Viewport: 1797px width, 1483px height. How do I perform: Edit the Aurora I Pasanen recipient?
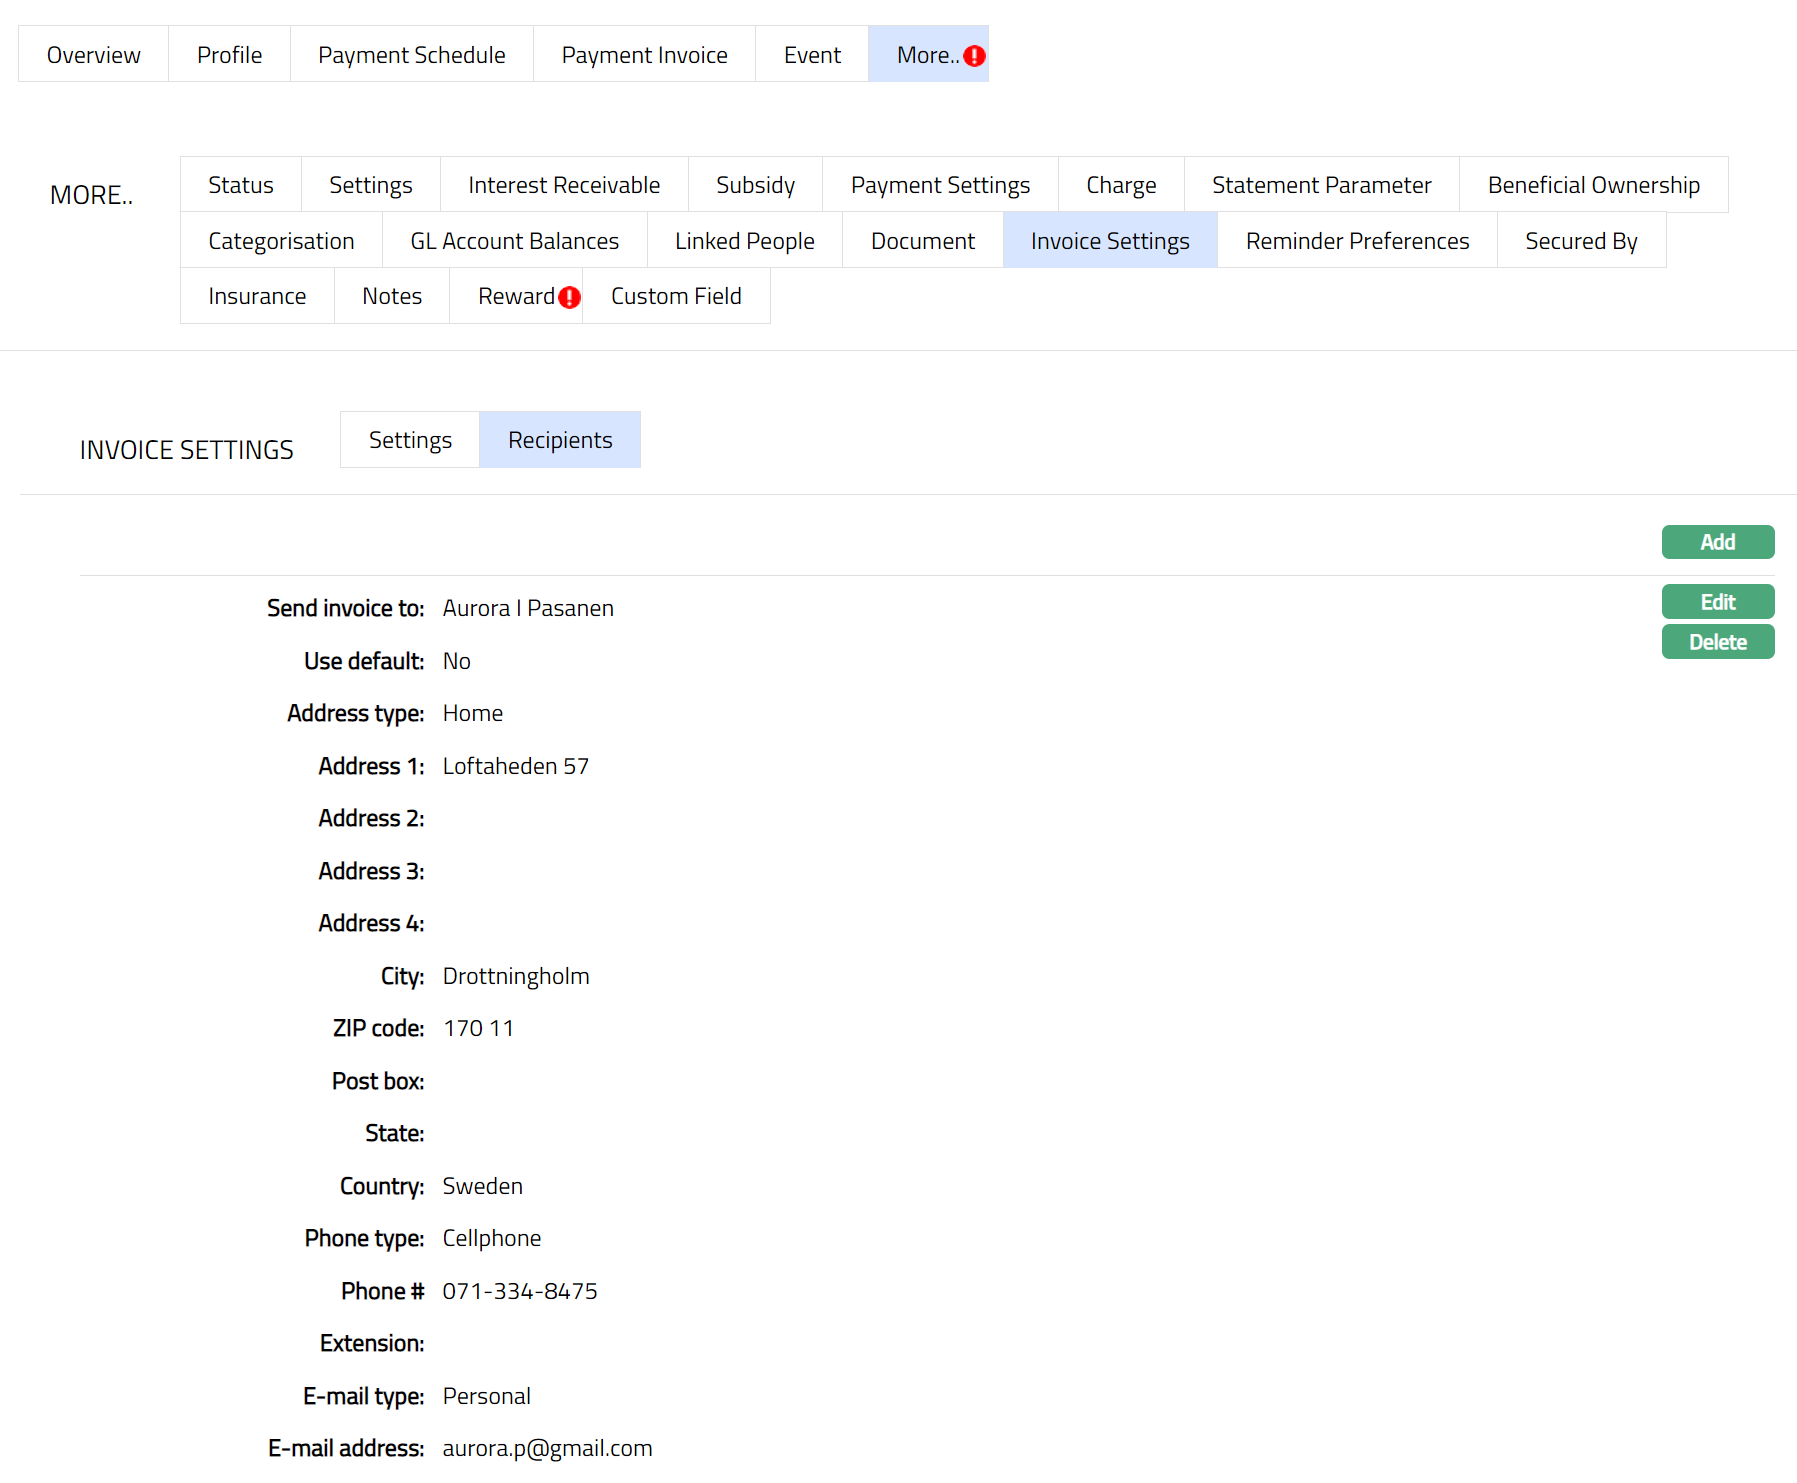tap(1717, 602)
